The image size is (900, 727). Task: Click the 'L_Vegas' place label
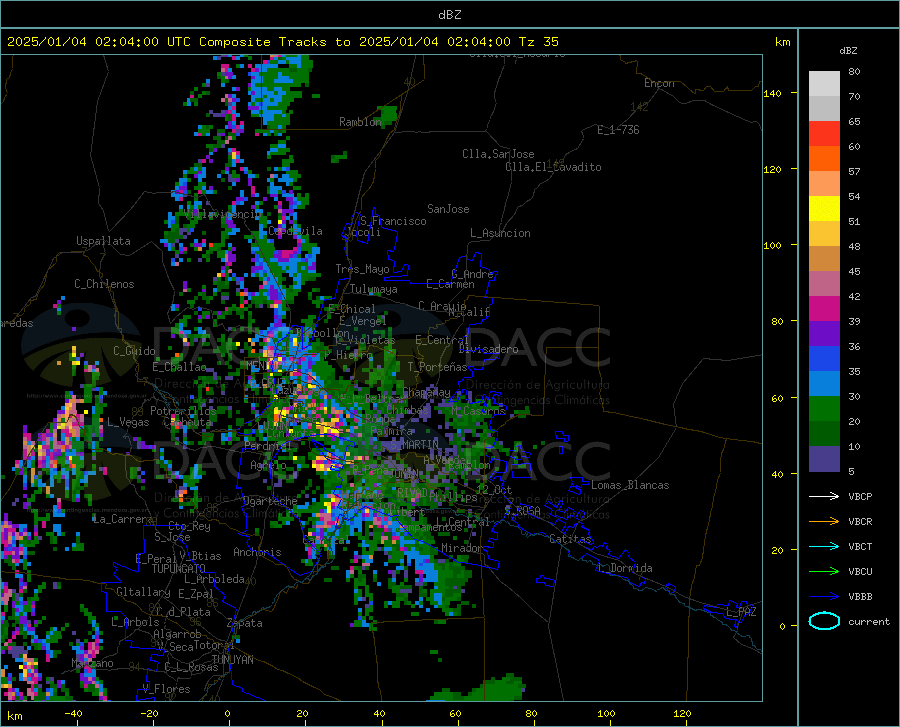click(x=128, y=422)
